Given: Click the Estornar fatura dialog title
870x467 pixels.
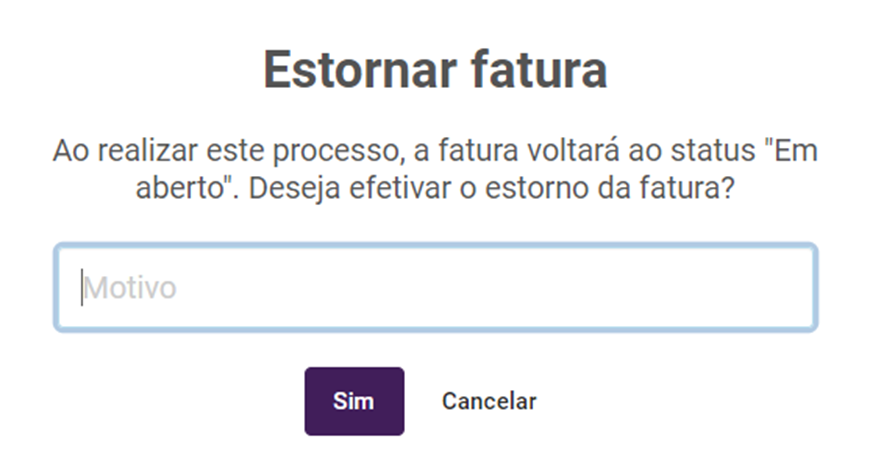Looking at the screenshot, I should tap(435, 72).
